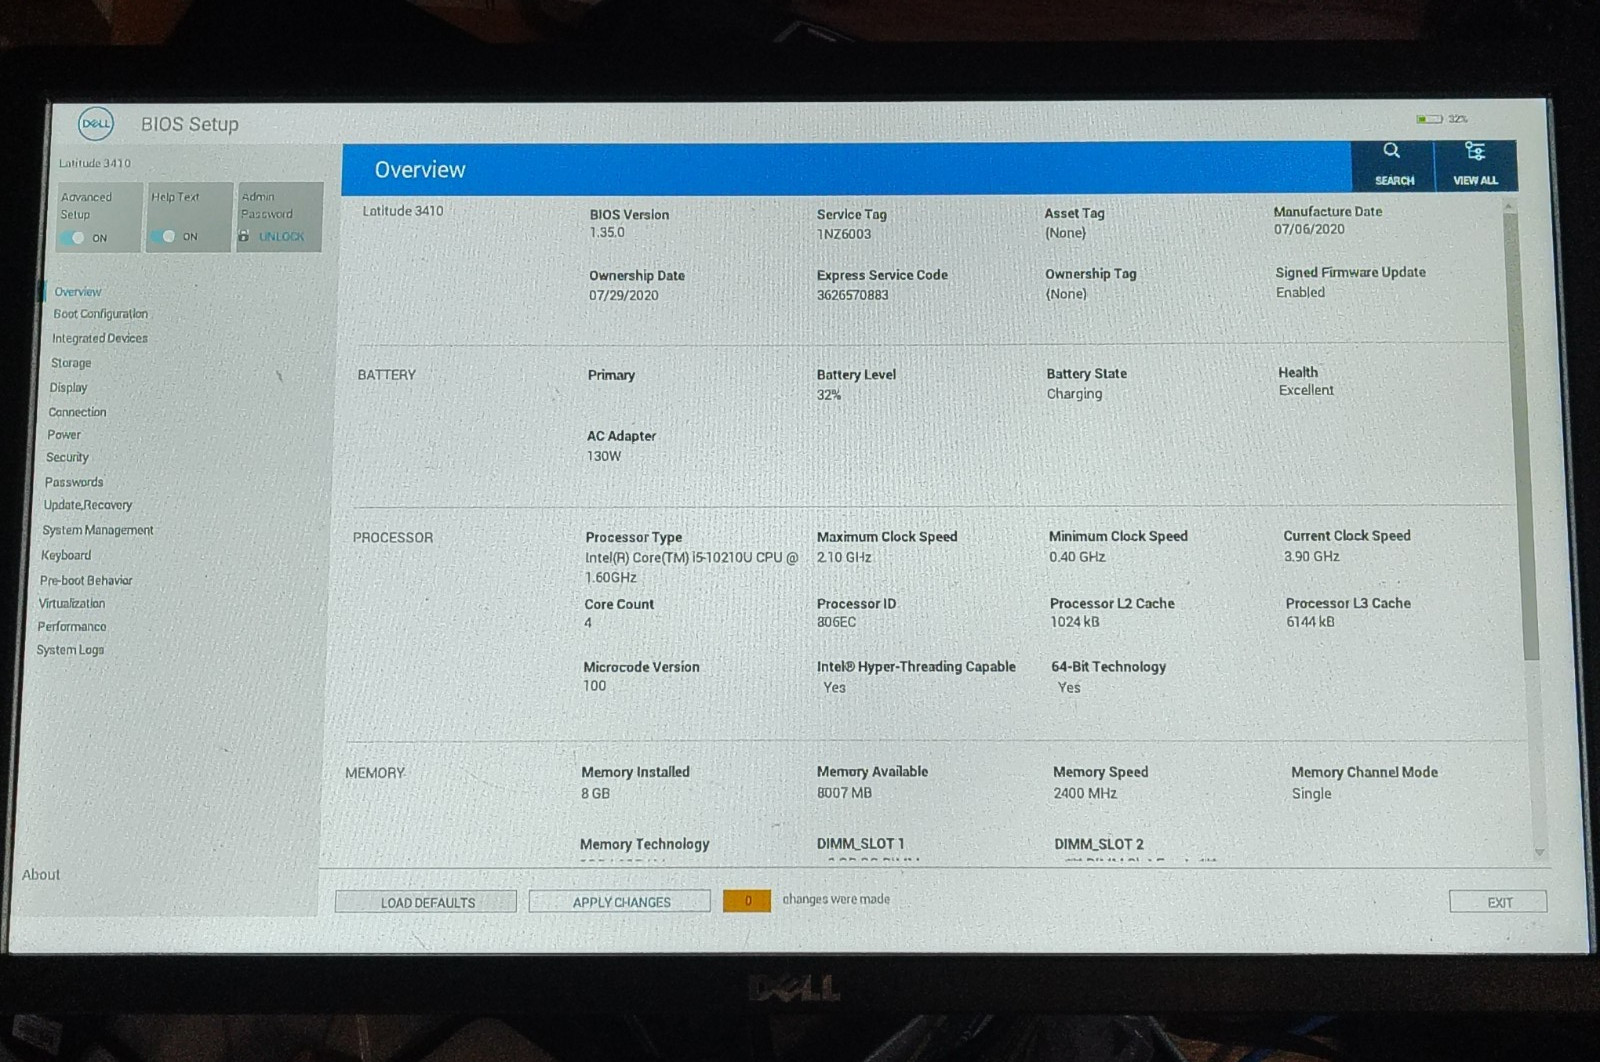
Task: Click the About link
Action: 41,874
